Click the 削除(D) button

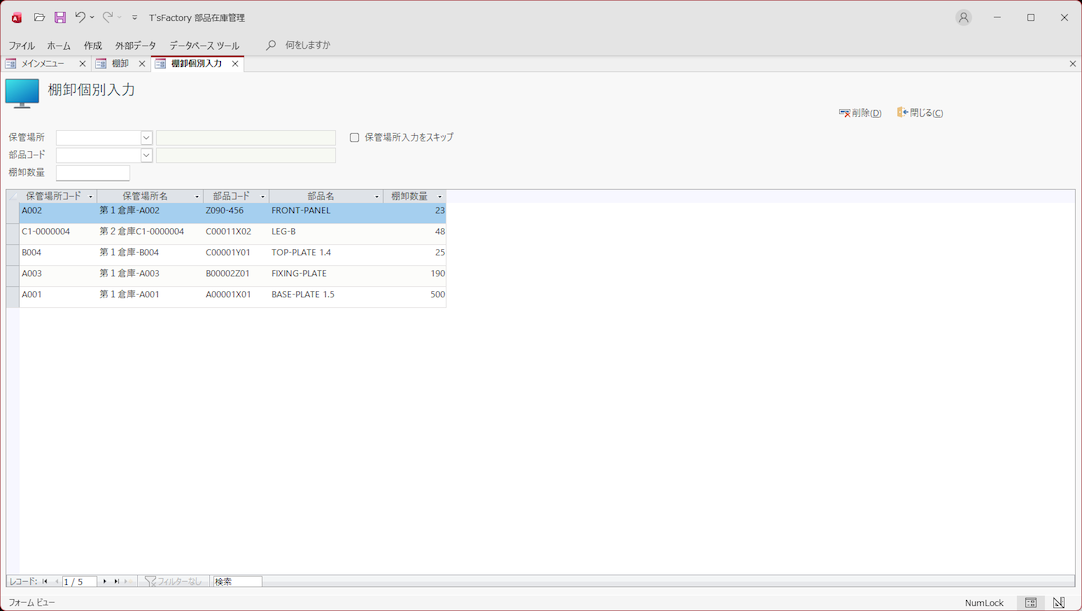pos(860,113)
